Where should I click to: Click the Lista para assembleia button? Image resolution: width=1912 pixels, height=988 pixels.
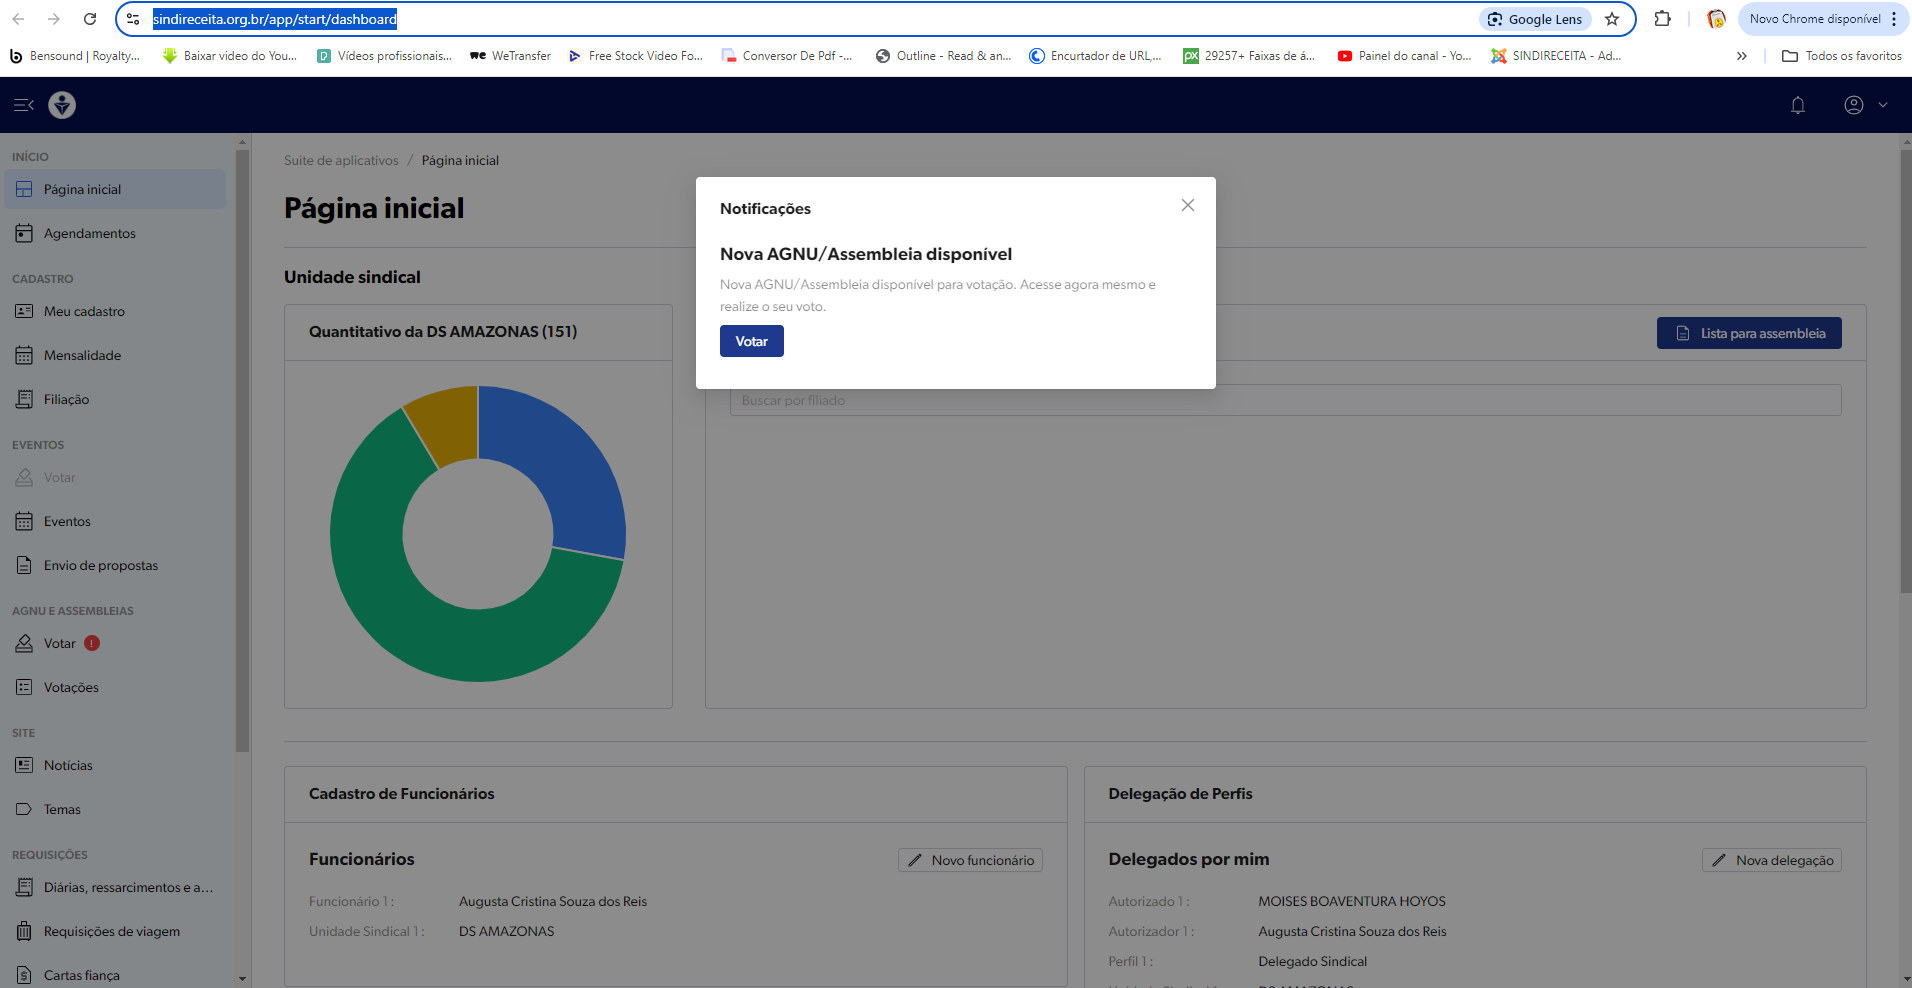pos(1748,333)
